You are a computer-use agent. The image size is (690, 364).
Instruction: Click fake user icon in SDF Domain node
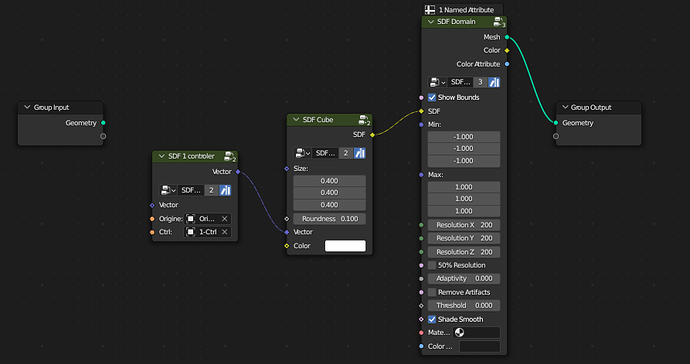[x=494, y=82]
